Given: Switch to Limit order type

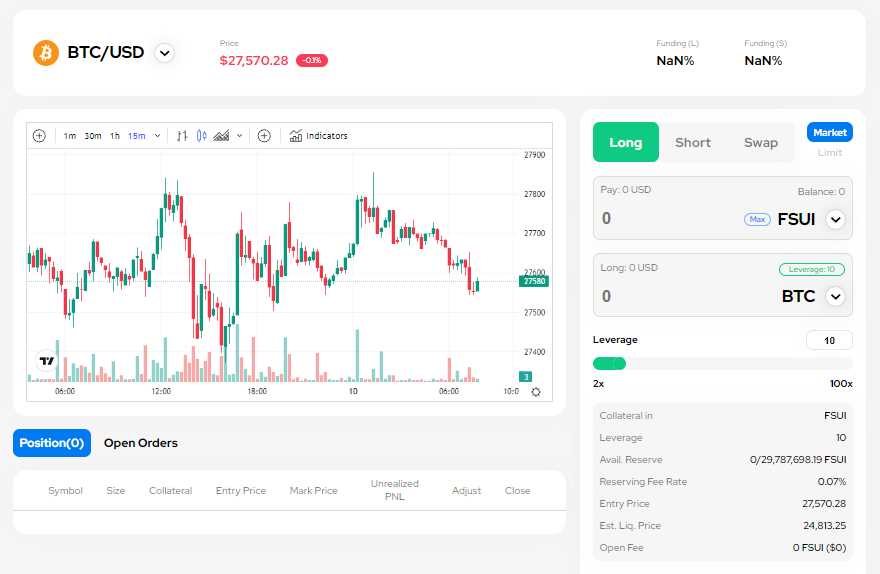Looking at the screenshot, I should point(829,153).
